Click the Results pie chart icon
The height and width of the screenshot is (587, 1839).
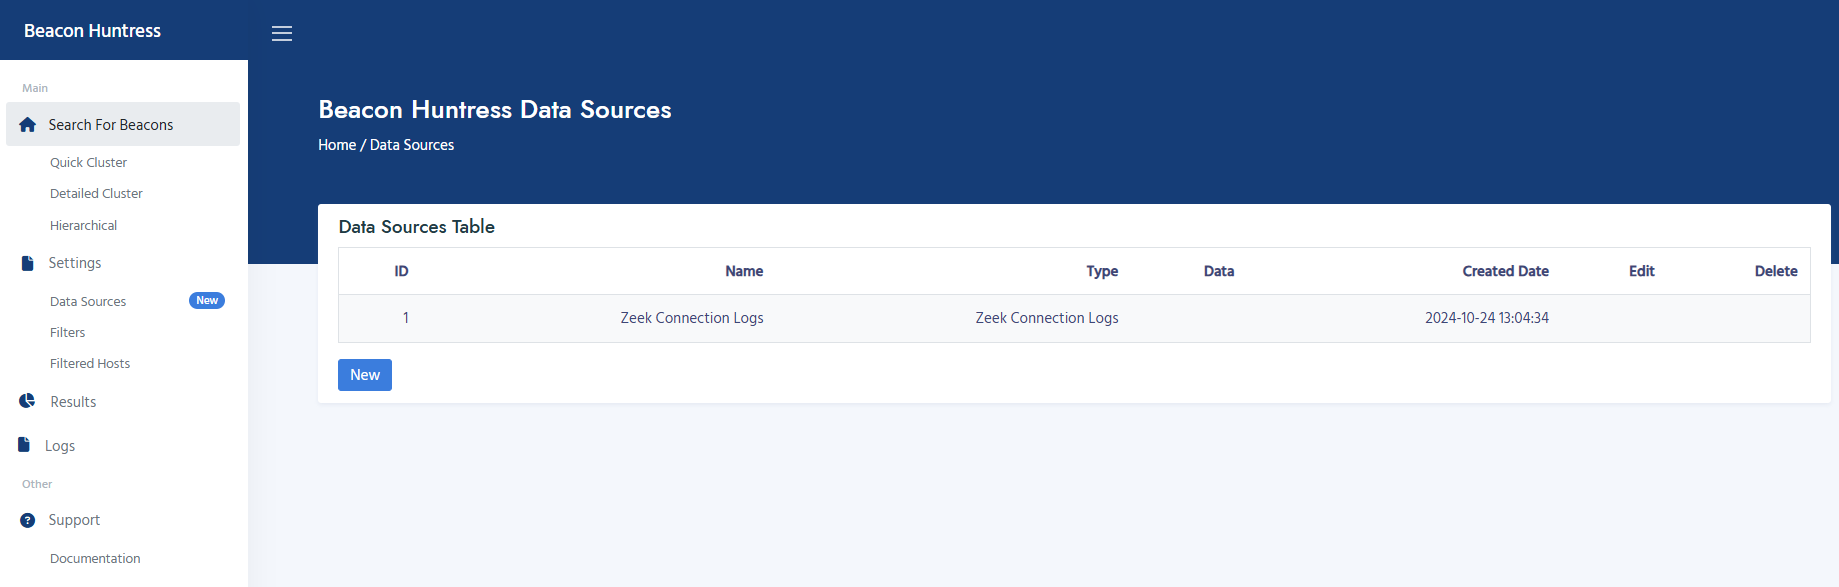coord(27,401)
